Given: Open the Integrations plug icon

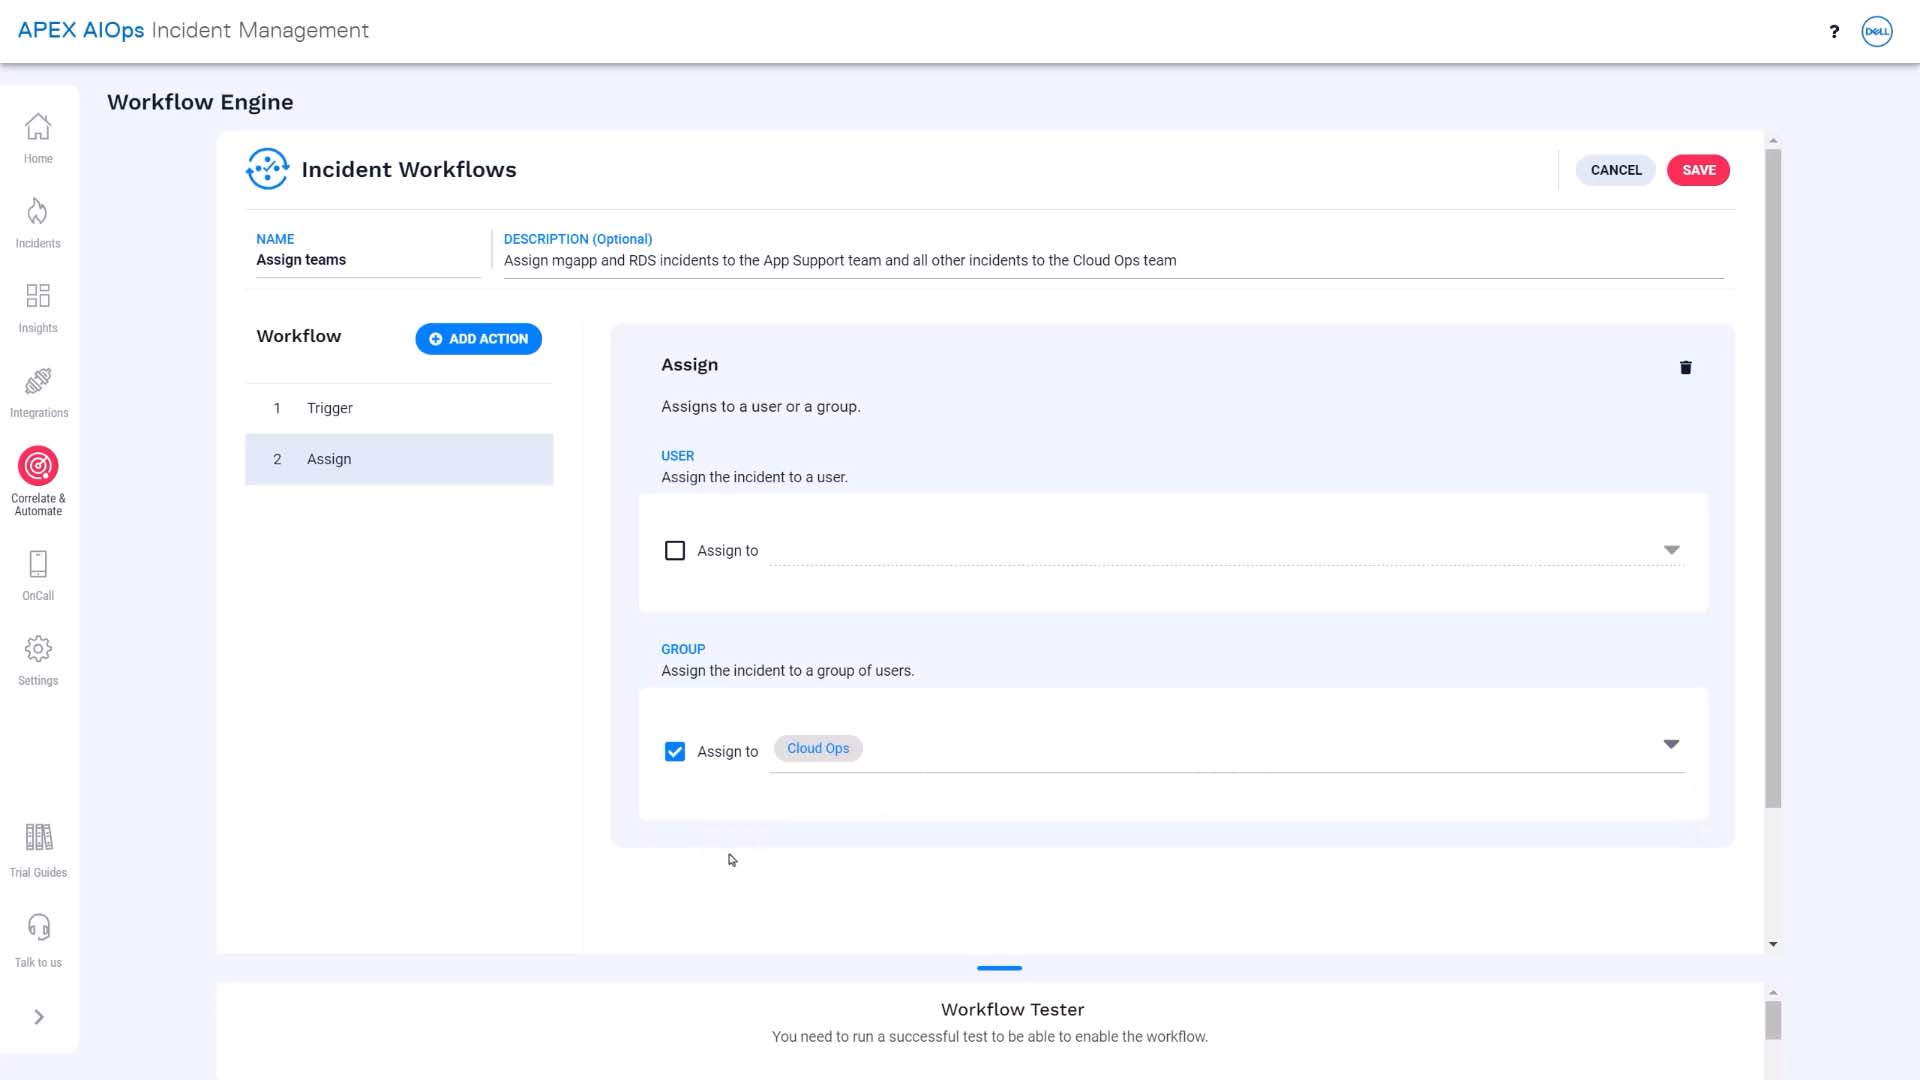Looking at the screenshot, I should coord(38,381).
